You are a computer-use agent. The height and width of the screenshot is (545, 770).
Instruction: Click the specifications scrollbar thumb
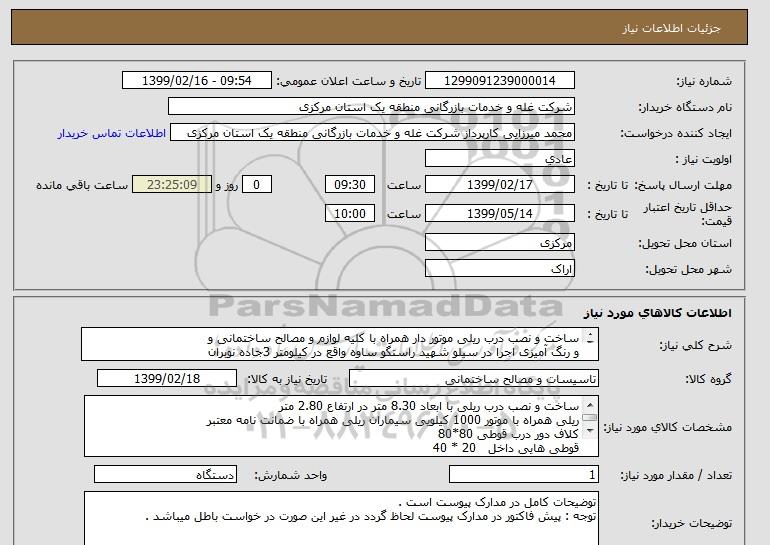click(590, 417)
